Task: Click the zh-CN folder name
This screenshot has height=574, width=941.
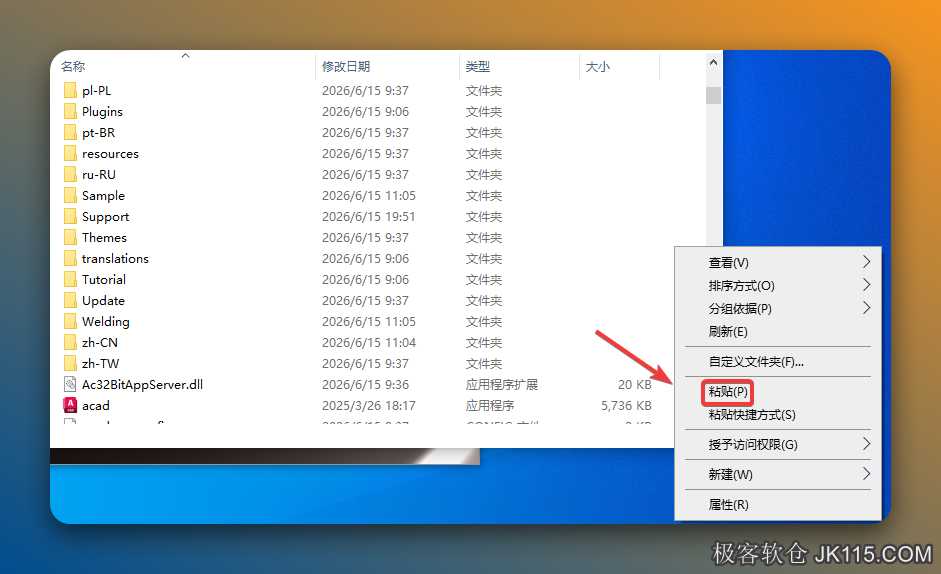Action: click(x=100, y=343)
